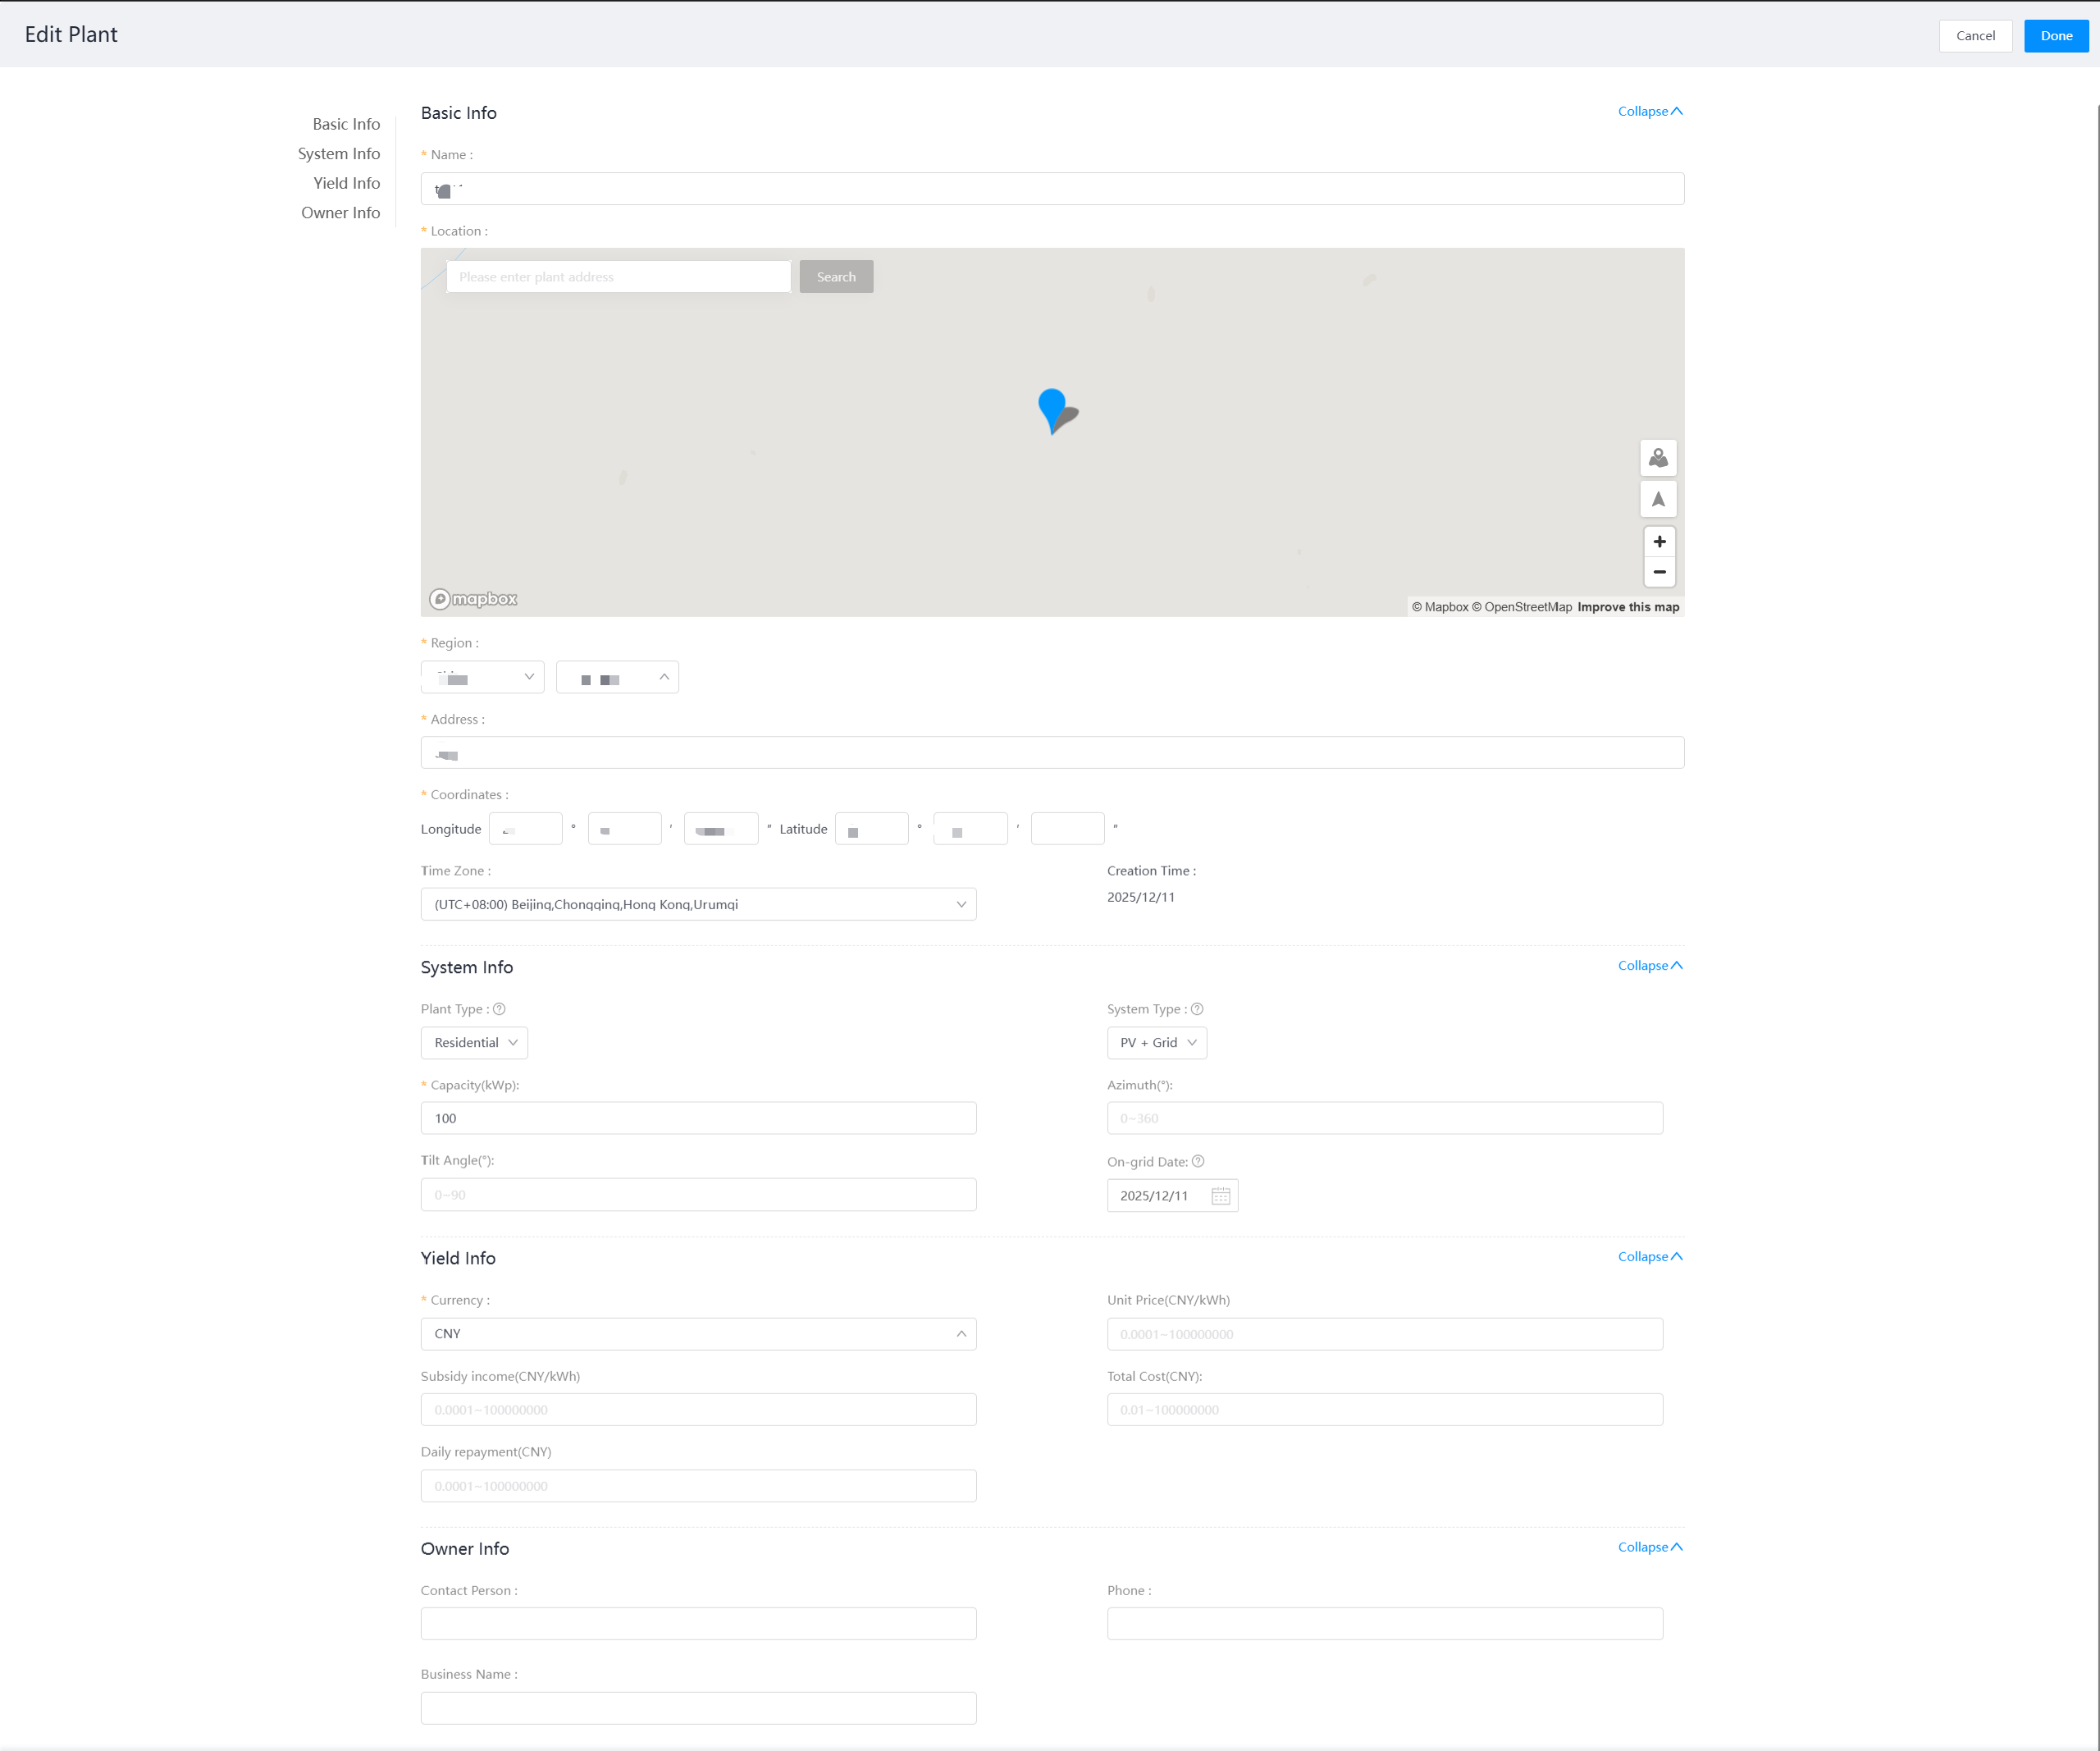Click the map Search button
Screen dimensions: 2100x1751
(836, 277)
